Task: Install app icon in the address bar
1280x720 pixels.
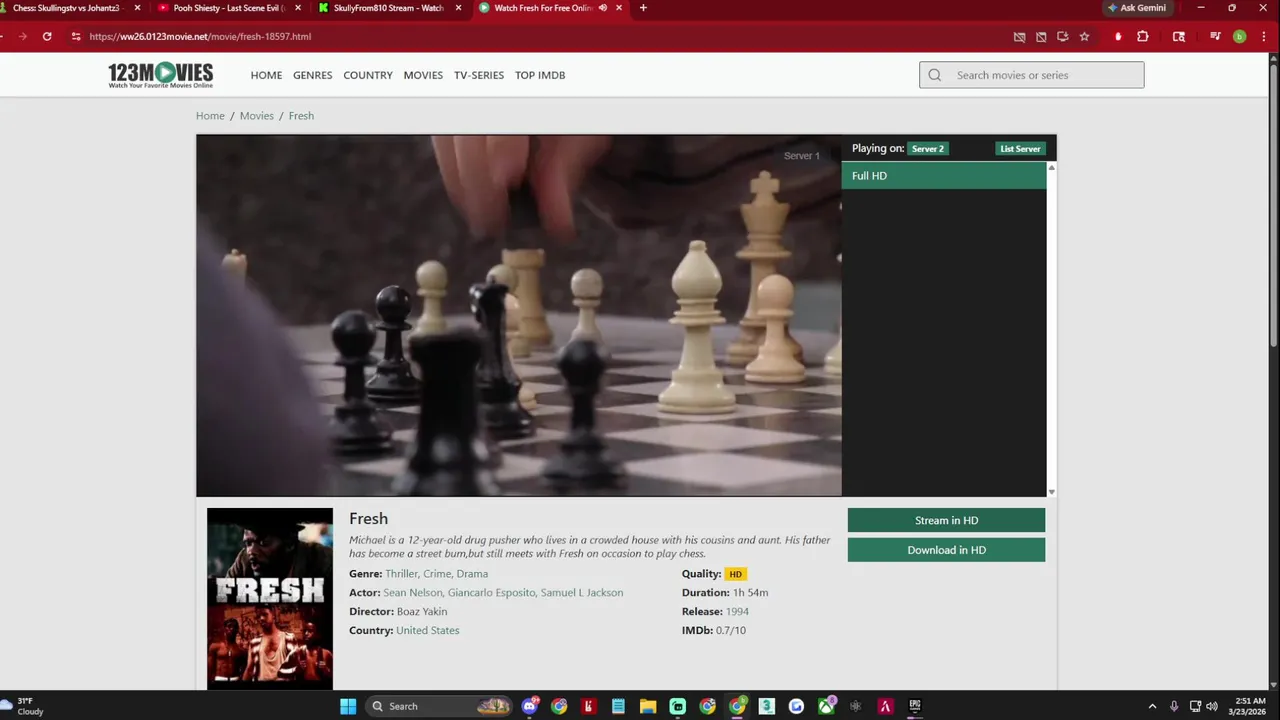Action: tap(1062, 36)
